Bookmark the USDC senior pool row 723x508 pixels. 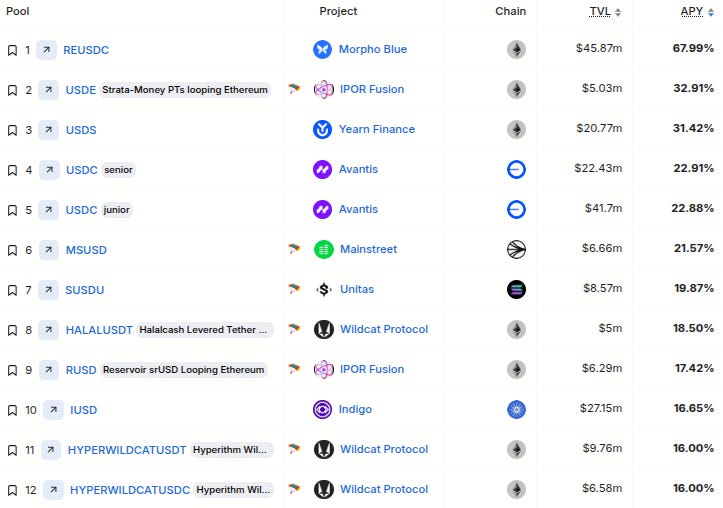pos(12,170)
